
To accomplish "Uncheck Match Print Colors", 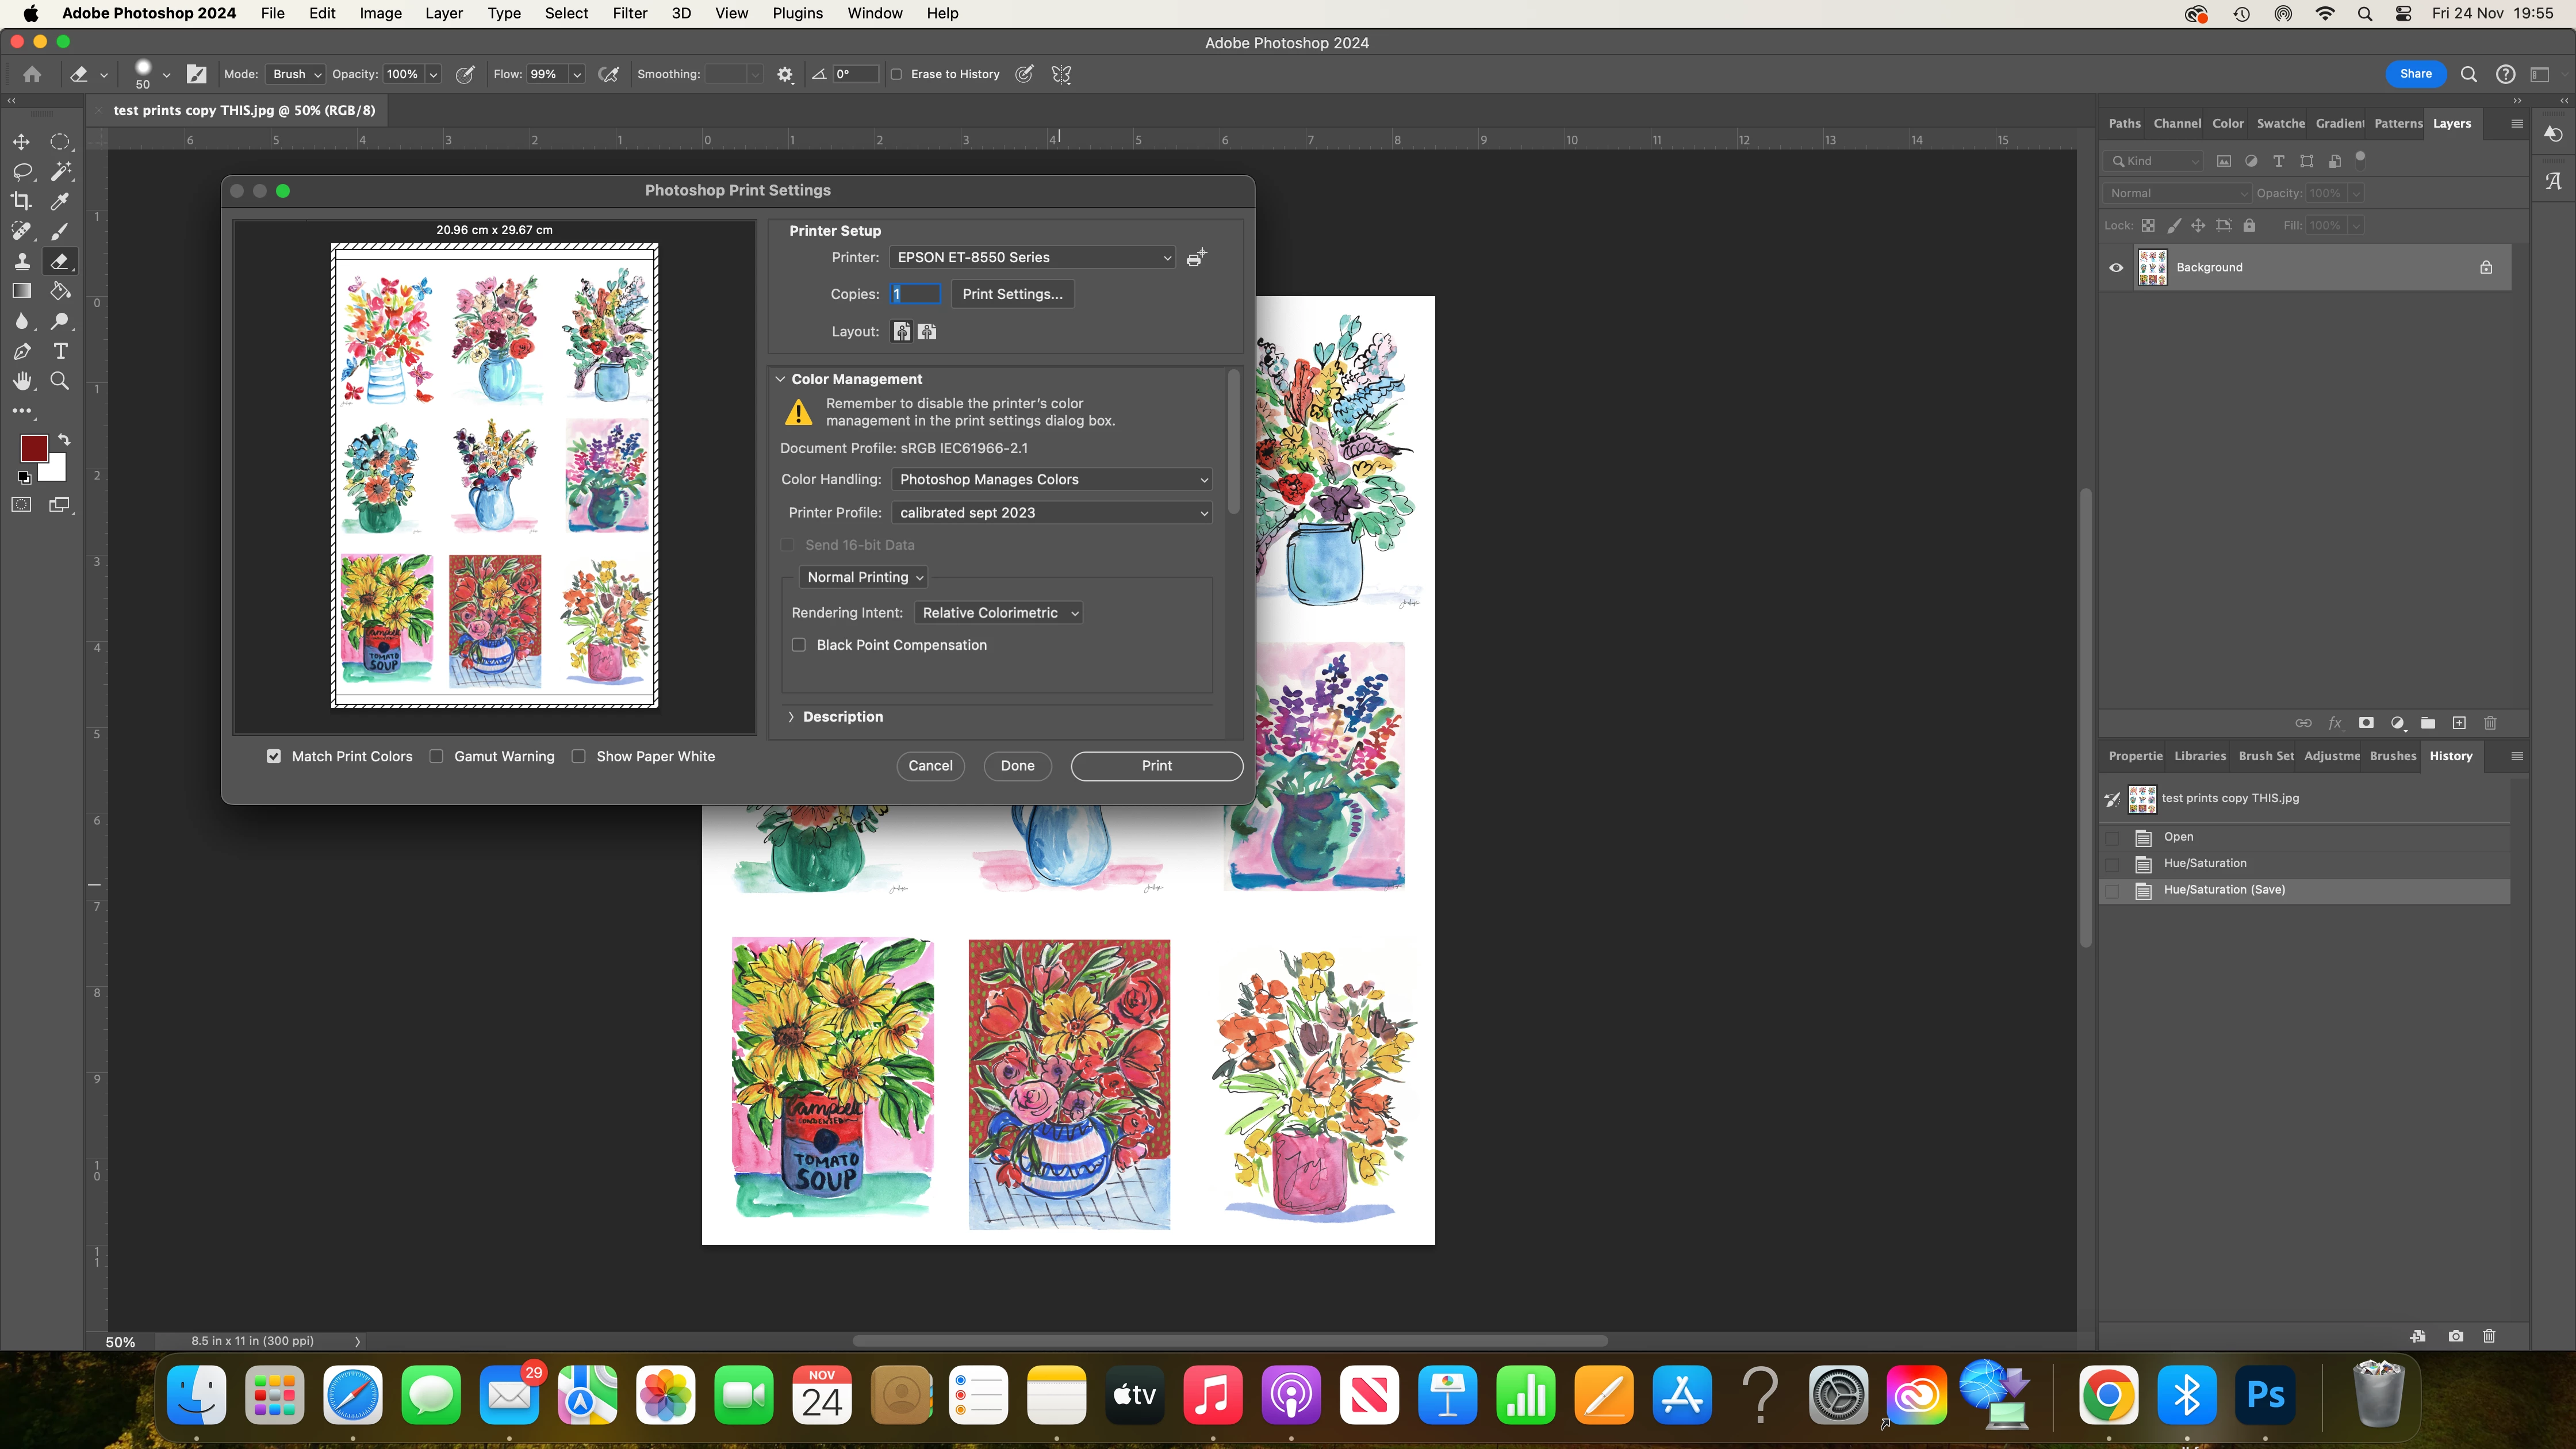I will point(274,756).
